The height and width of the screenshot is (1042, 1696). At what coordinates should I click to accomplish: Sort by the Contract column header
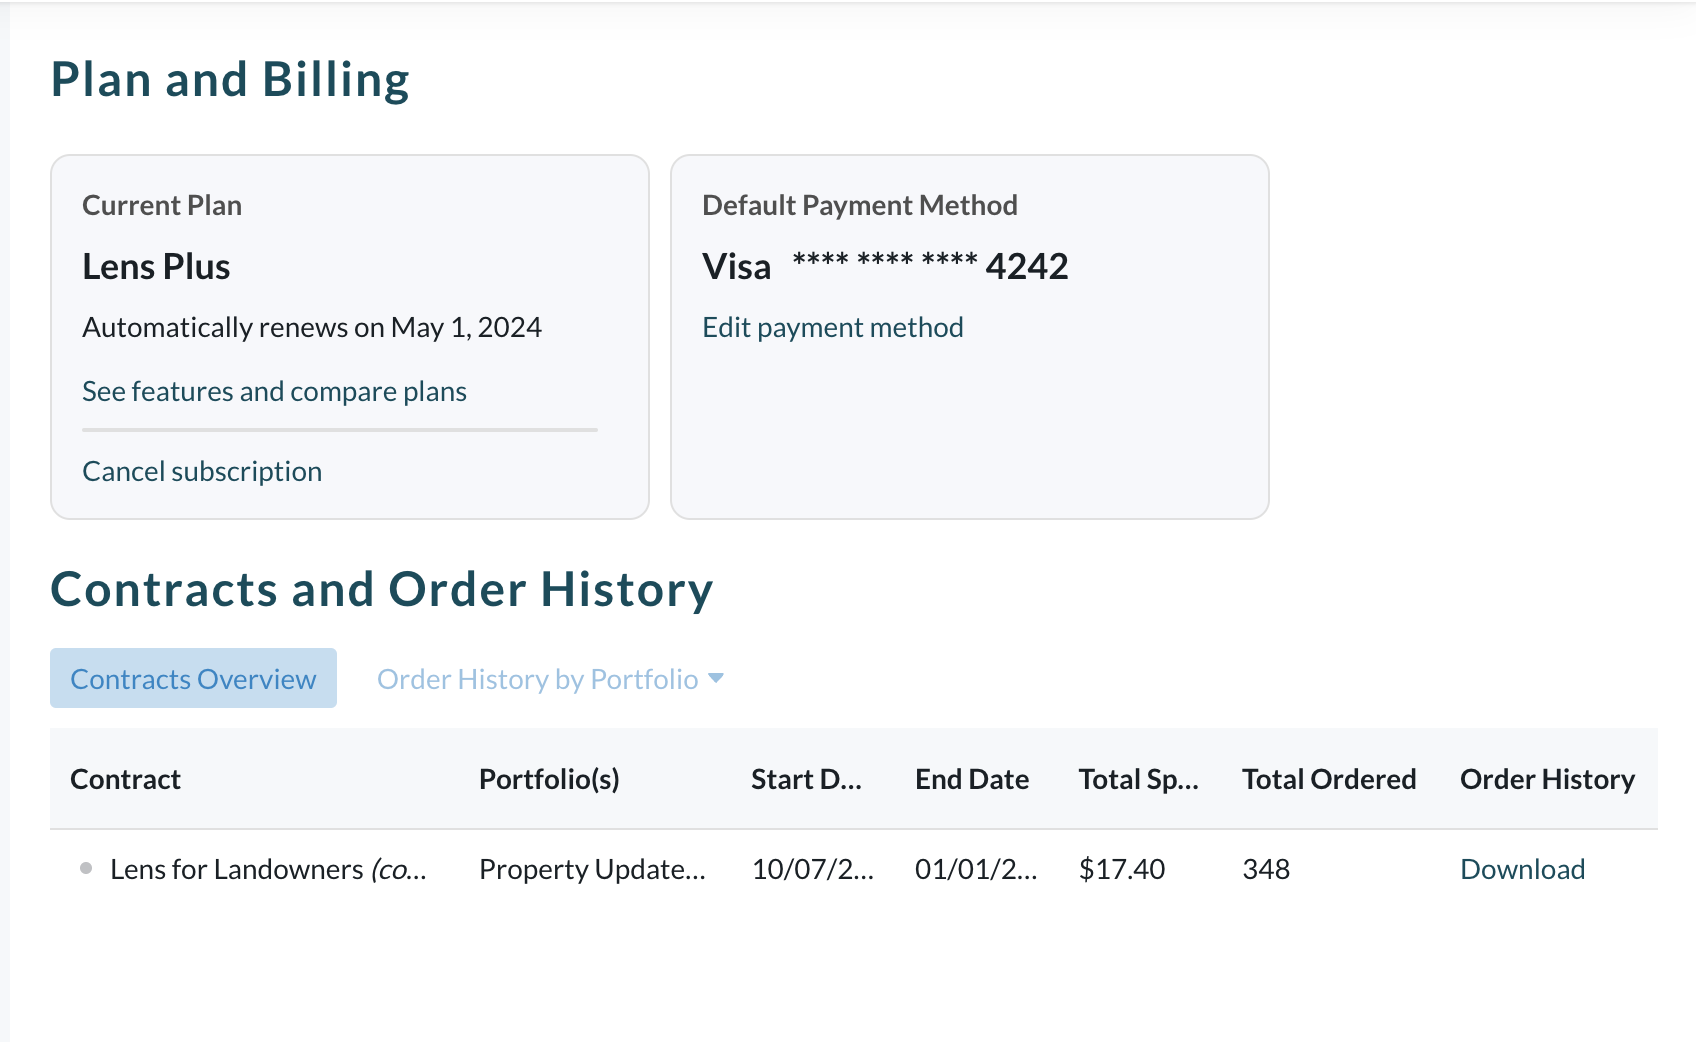125,779
